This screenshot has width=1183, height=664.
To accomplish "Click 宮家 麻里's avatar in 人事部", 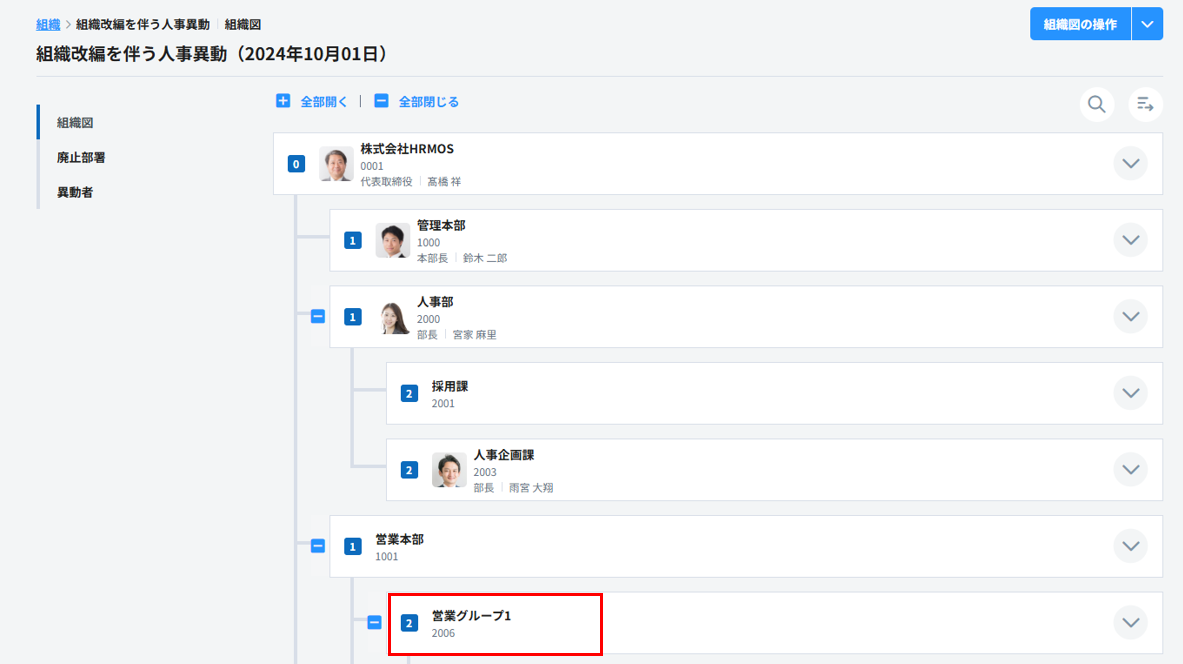I will pos(393,317).
